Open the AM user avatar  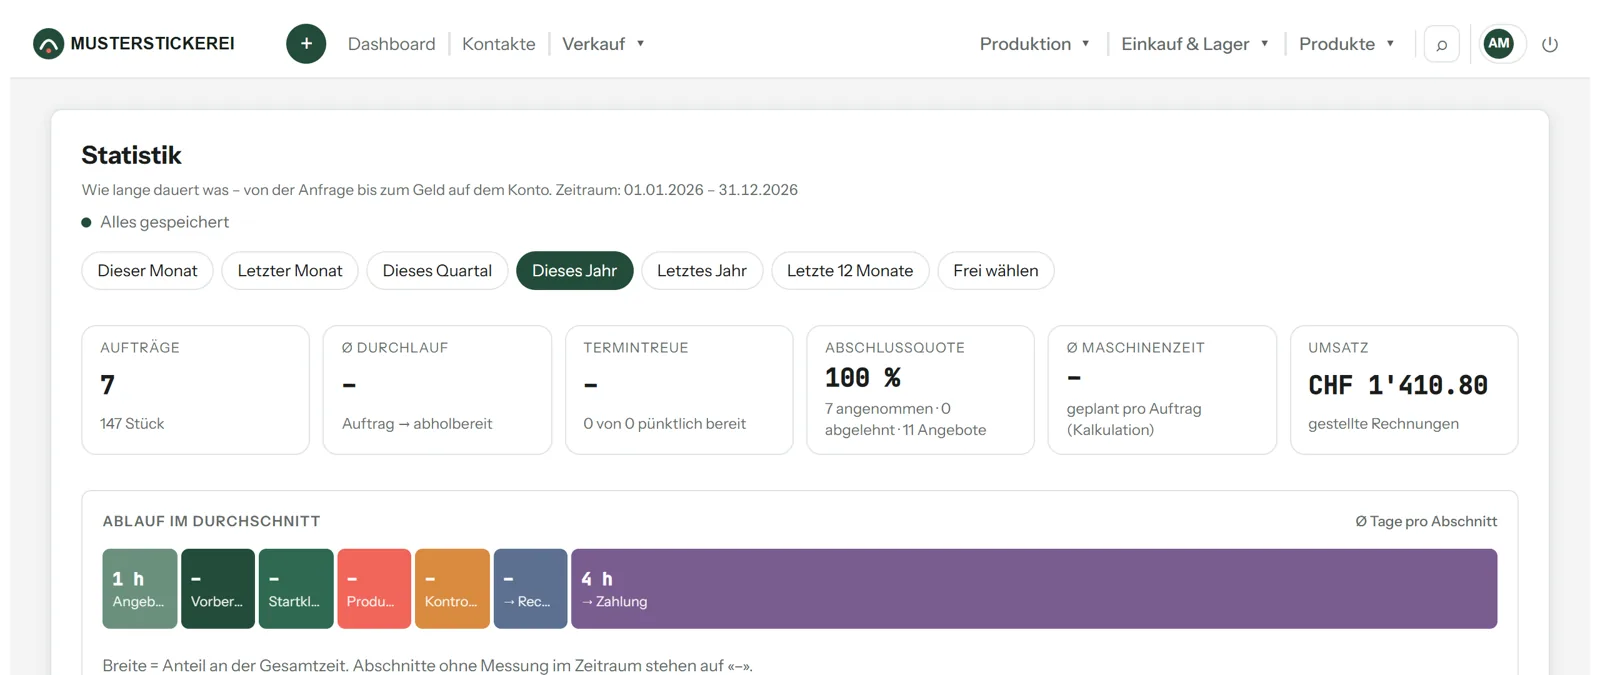tap(1498, 43)
